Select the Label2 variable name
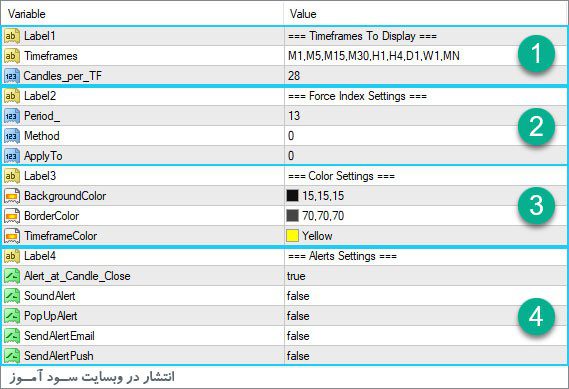The image size is (569, 389). [x=40, y=96]
